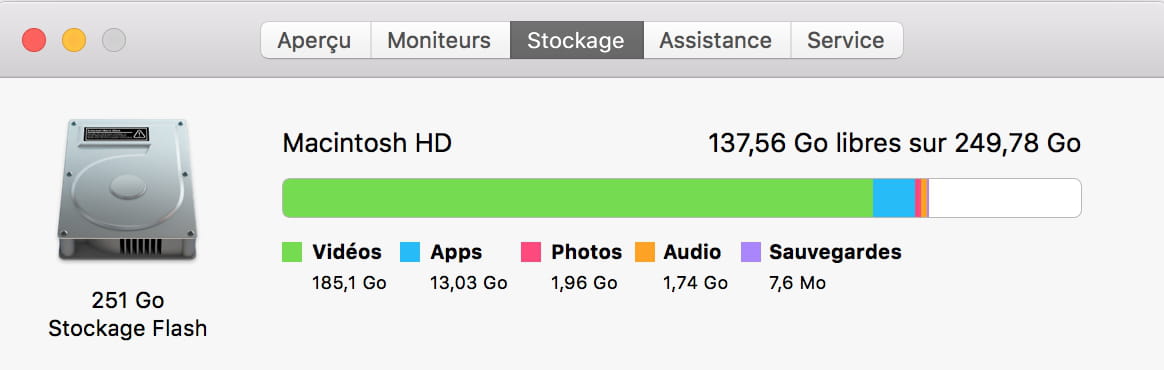Click the orange Audio legend swatch
This screenshot has width=1164, height=370.
point(644,253)
